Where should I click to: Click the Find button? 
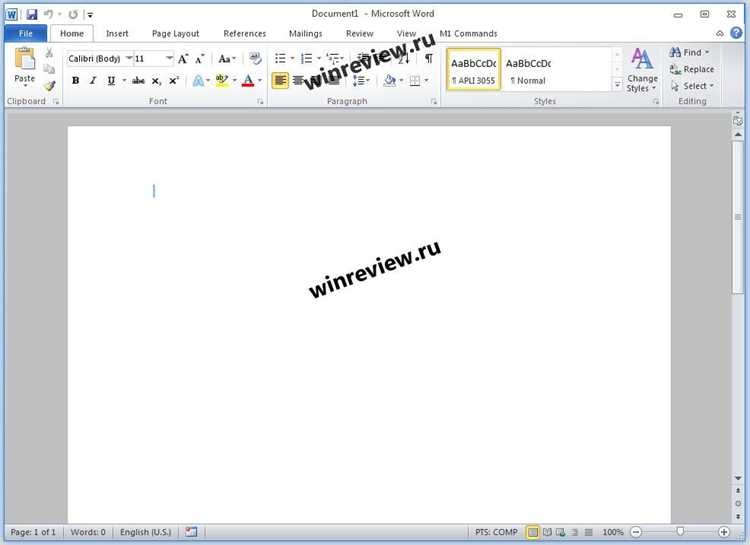click(689, 52)
